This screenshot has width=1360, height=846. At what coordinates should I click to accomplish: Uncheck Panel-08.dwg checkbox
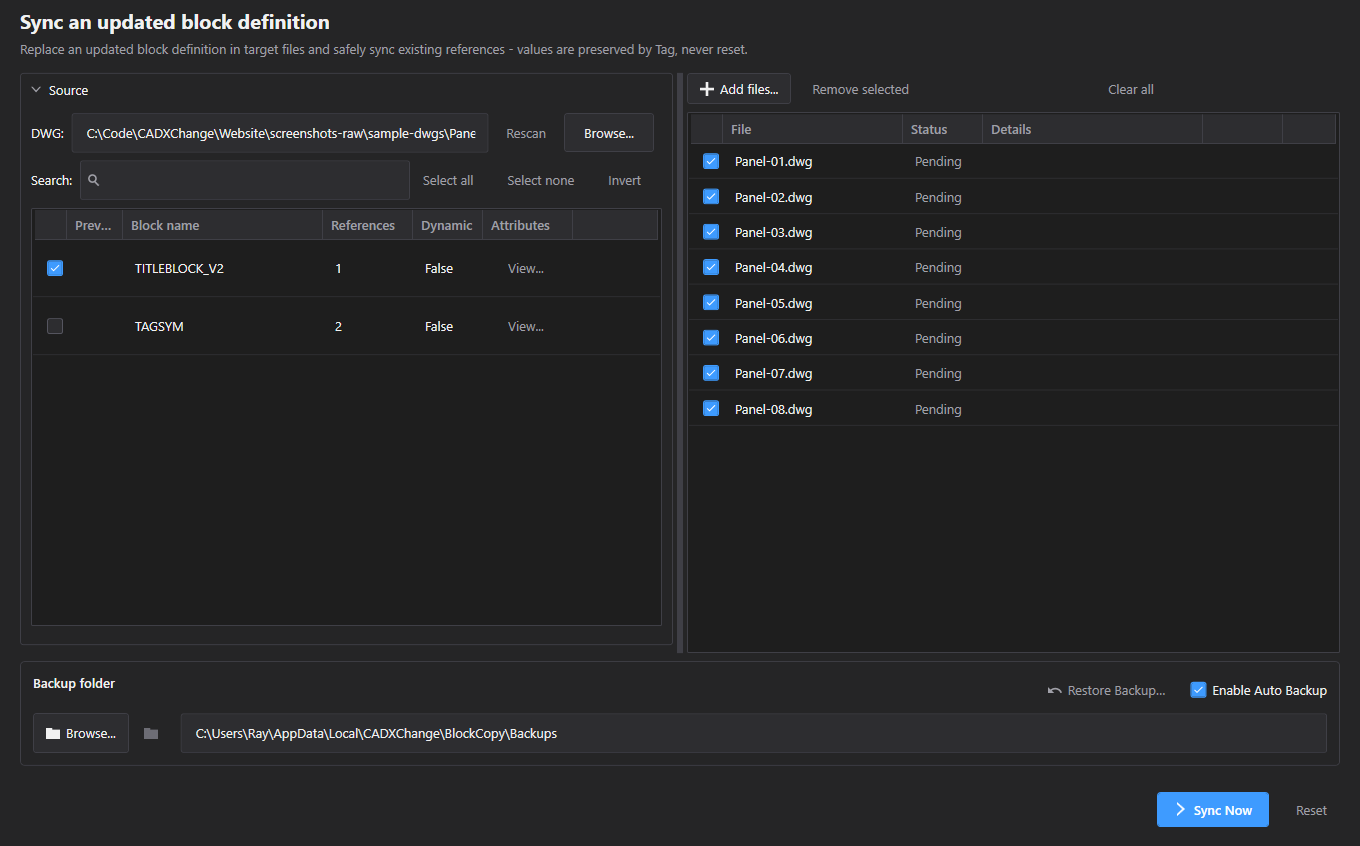pyautogui.click(x=711, y=409)
